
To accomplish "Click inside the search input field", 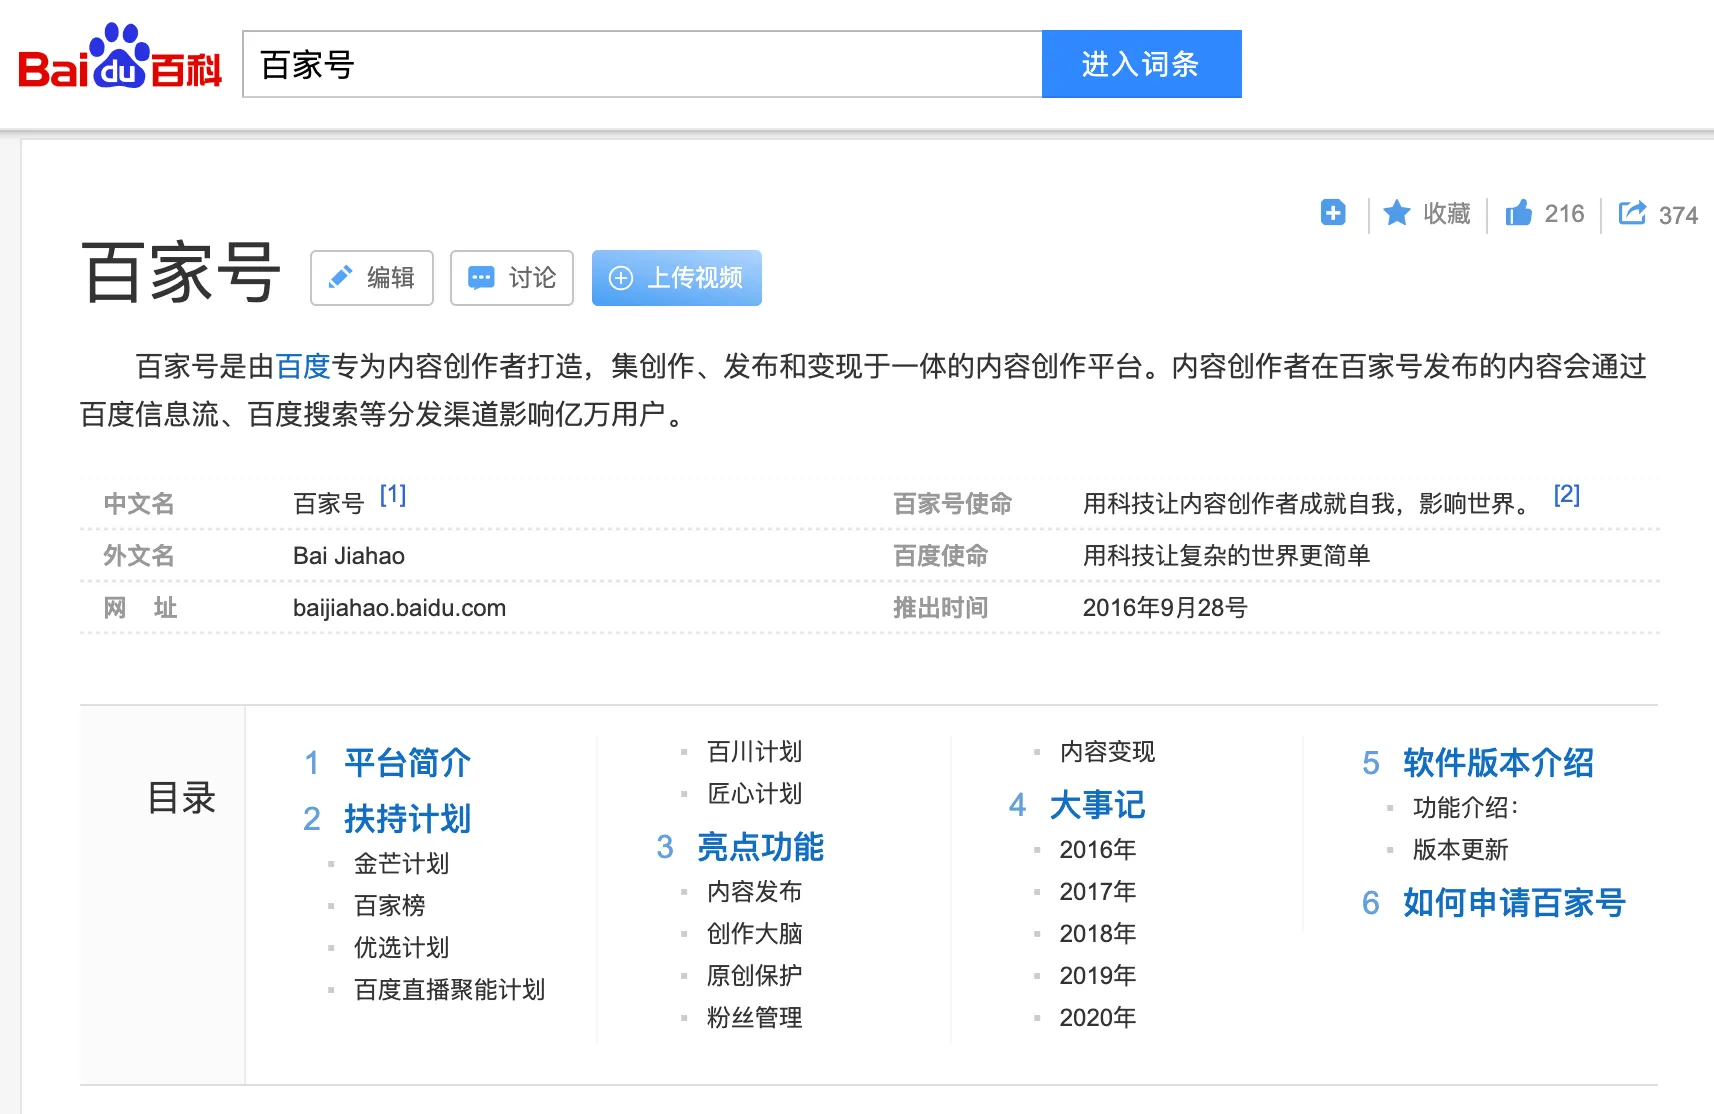I will [640, 64].
